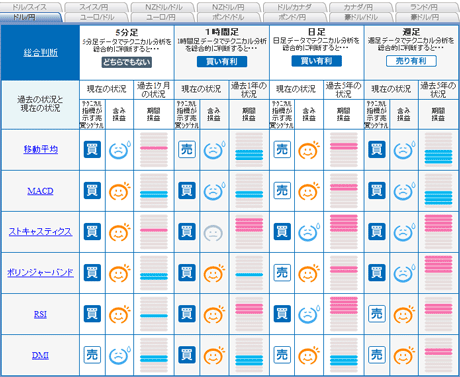460x377 pixels.
Task: Click the 買 signal icon for 移動平均 under 5分足
Action: click(x=92, y=149)
